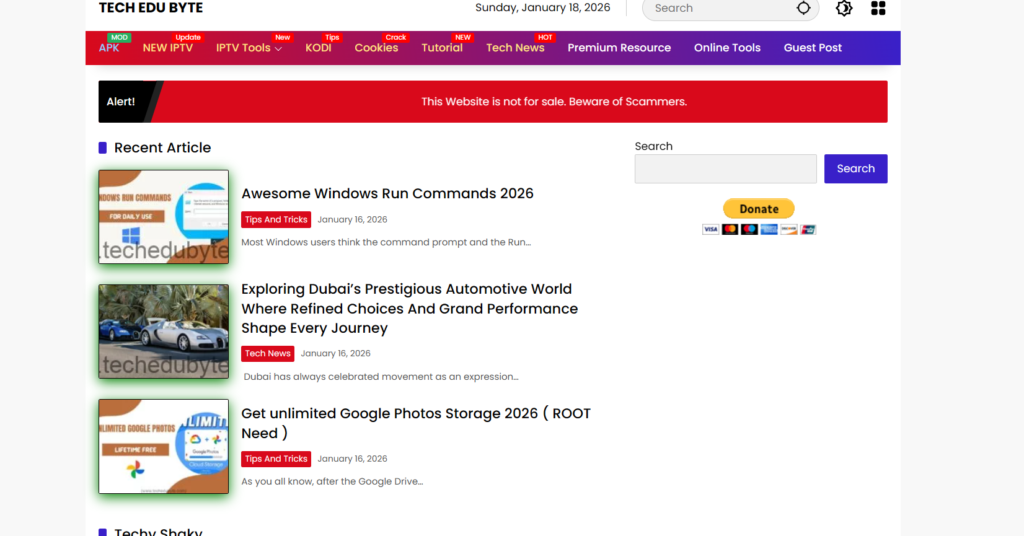Open the APK menu item

click(109, 48)
